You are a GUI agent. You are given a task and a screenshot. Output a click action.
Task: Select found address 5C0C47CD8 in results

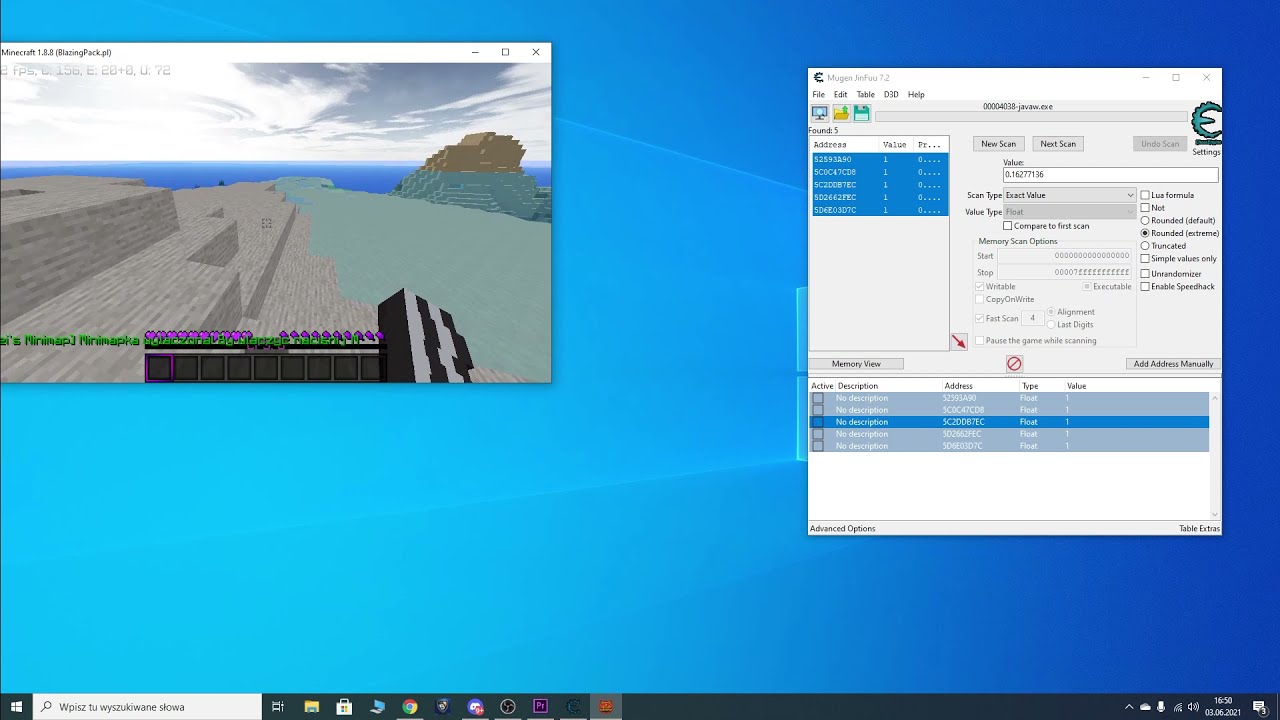879,172
